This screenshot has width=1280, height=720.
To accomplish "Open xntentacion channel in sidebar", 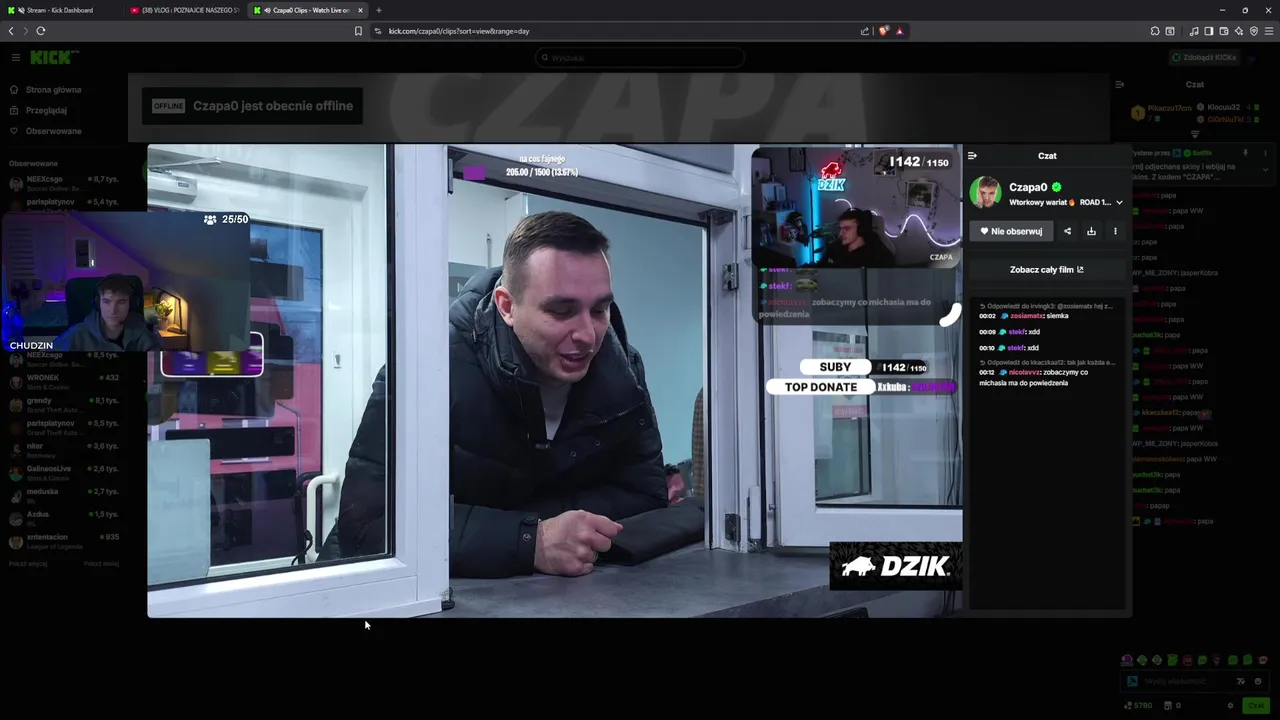I will 64,540.
